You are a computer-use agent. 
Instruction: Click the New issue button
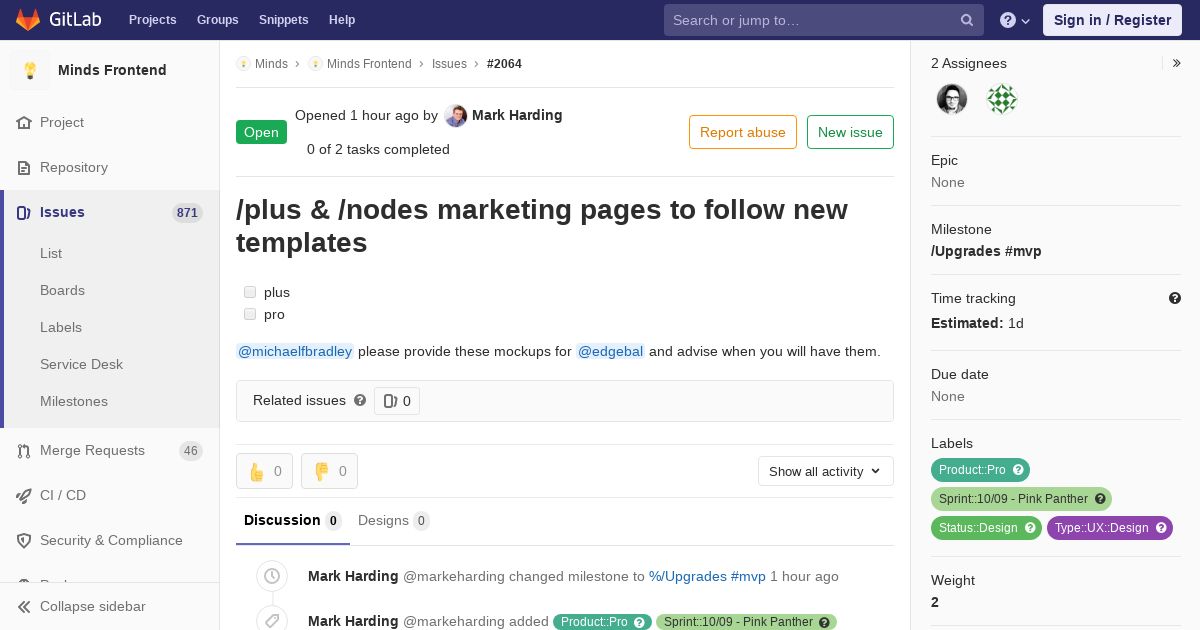pos(850,132)
